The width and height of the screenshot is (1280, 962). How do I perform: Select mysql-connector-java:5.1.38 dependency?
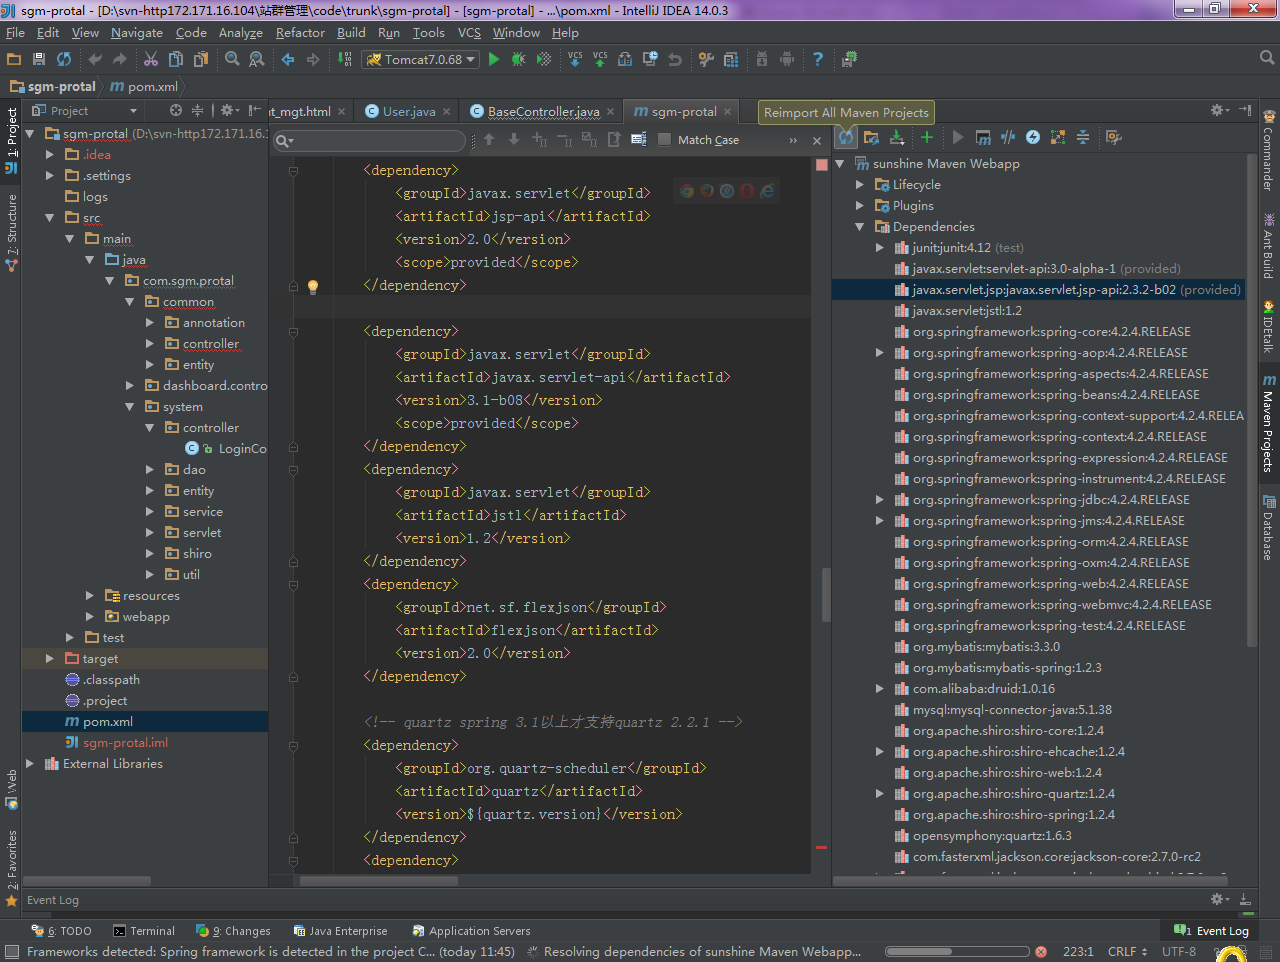click(x=1011, y=710)
